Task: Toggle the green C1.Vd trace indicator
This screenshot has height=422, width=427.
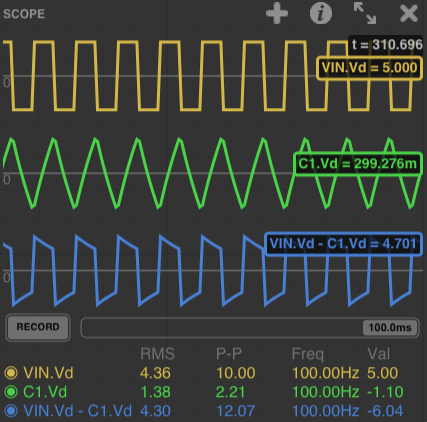Action: coord(11,392)
